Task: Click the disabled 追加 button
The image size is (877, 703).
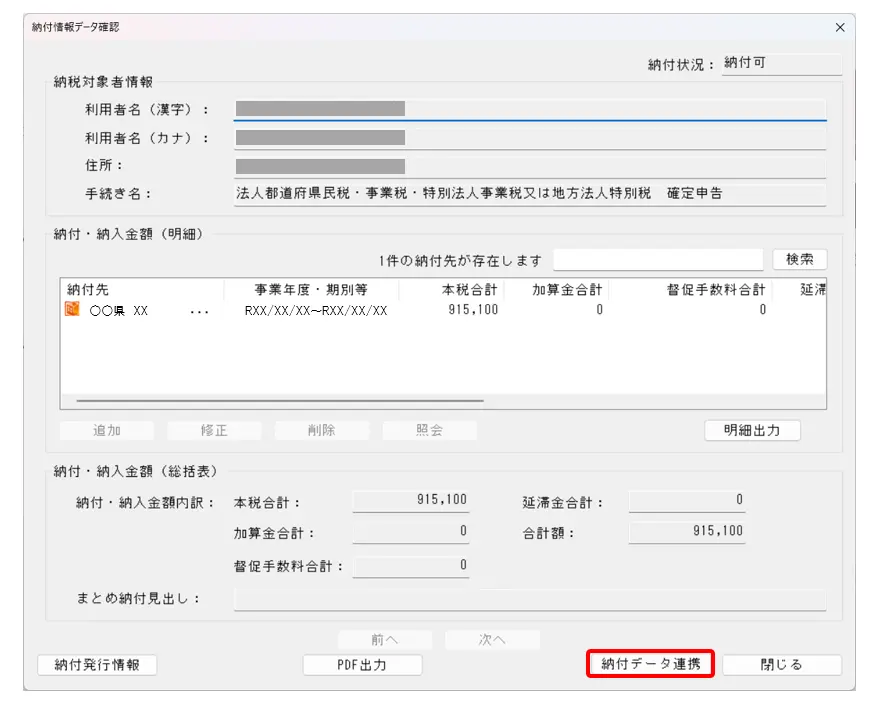Action: click(x=107, y=430)
